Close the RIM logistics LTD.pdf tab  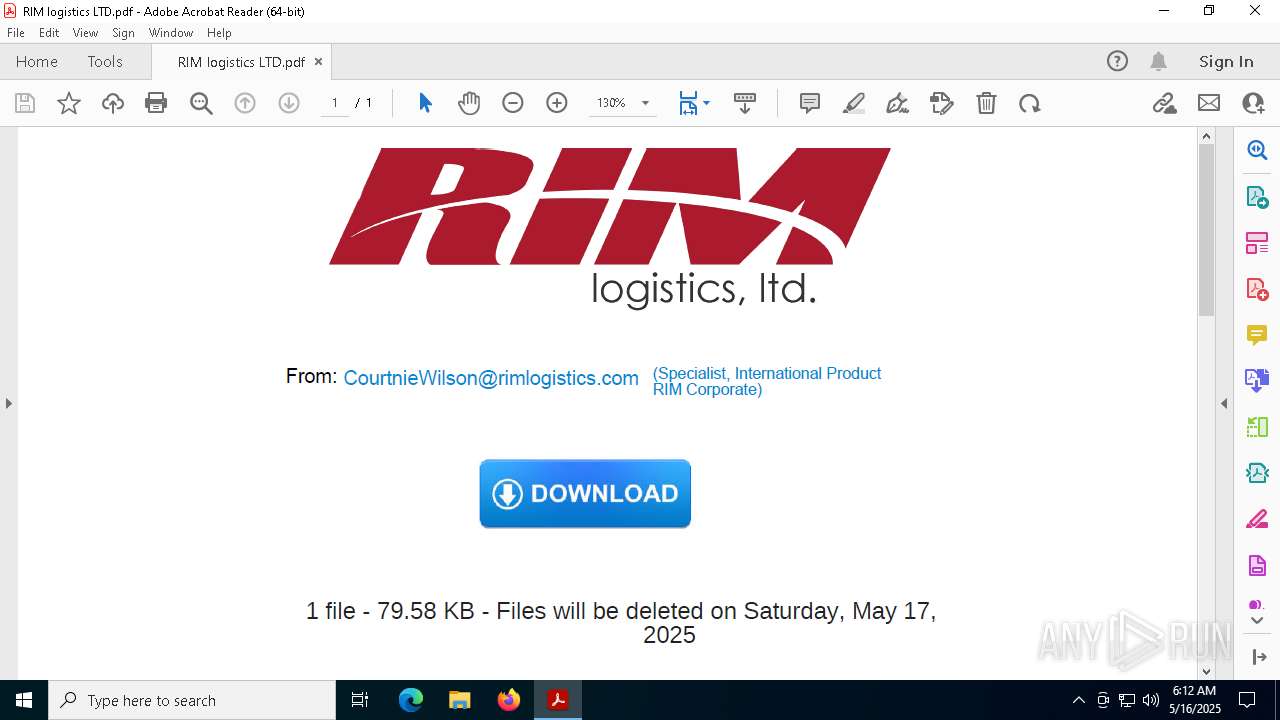tap(318, 61)
